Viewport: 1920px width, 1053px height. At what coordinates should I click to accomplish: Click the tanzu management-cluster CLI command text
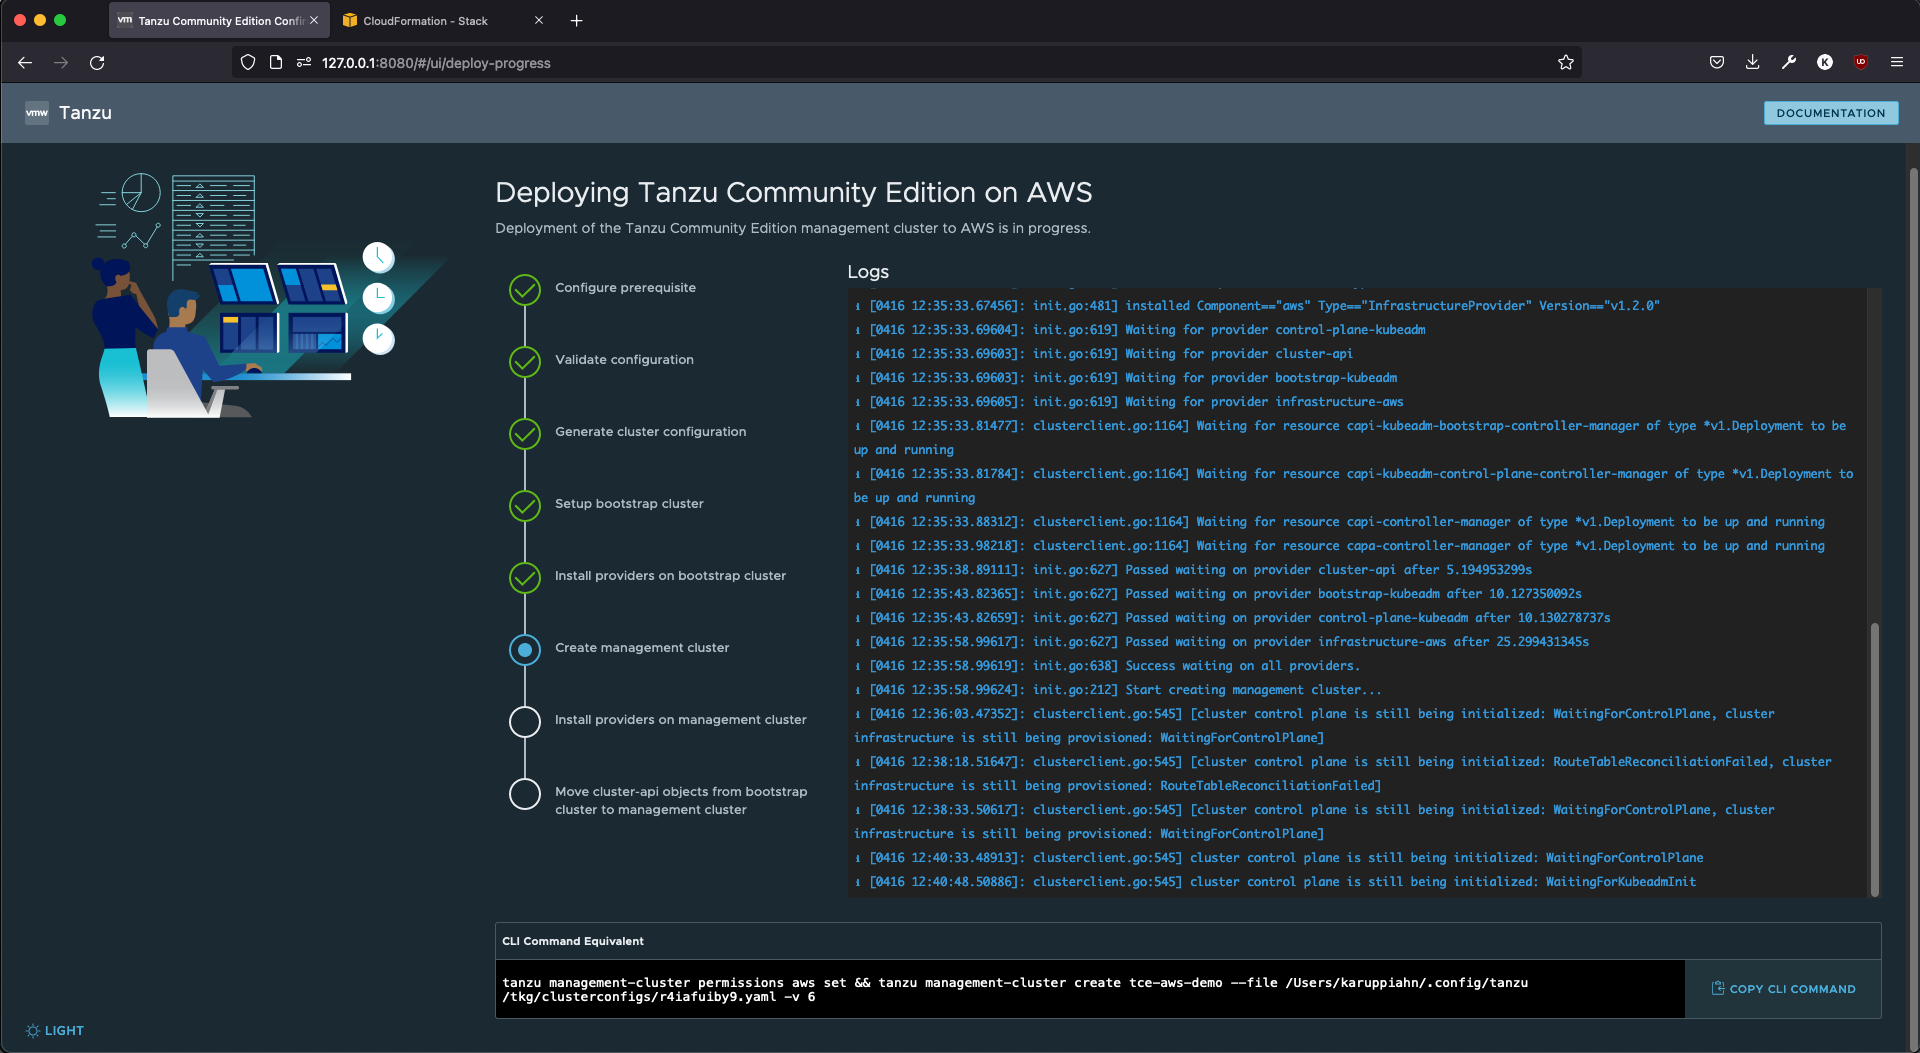[1015, 990]
